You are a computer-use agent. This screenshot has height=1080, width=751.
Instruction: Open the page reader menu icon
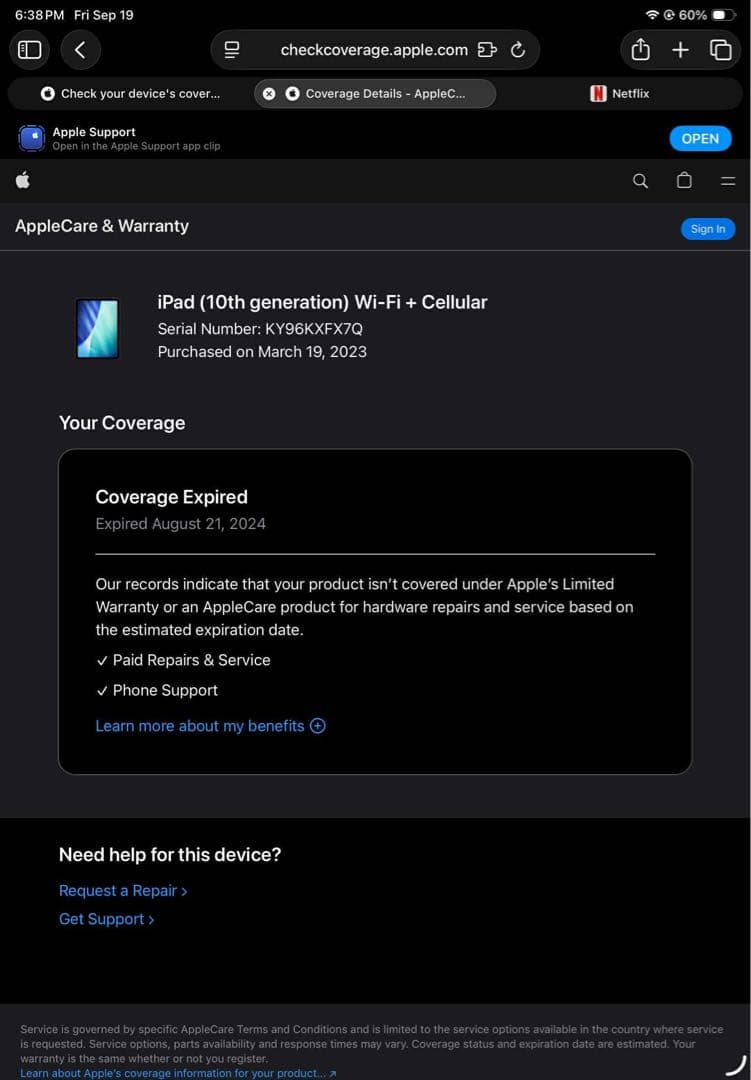click(232, 50)
